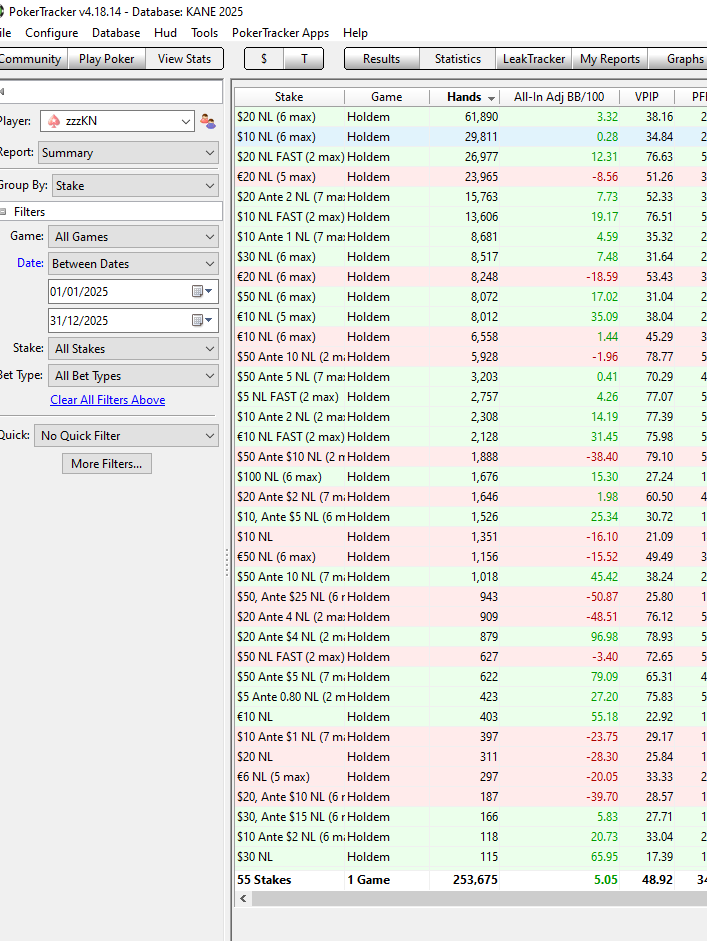Viewport: 707px width, 941px height.
Task: Open the Stake filter dropdown
Action: coord(133,349)
